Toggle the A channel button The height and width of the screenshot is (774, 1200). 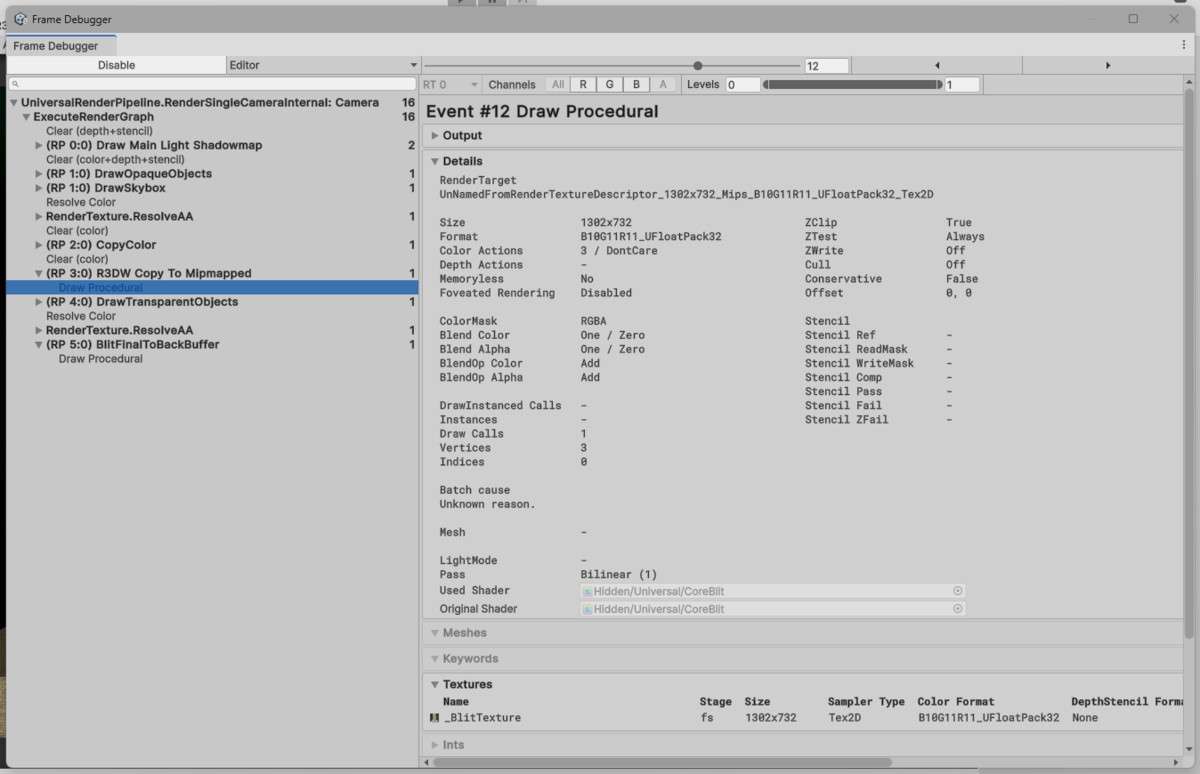point(663,85)
